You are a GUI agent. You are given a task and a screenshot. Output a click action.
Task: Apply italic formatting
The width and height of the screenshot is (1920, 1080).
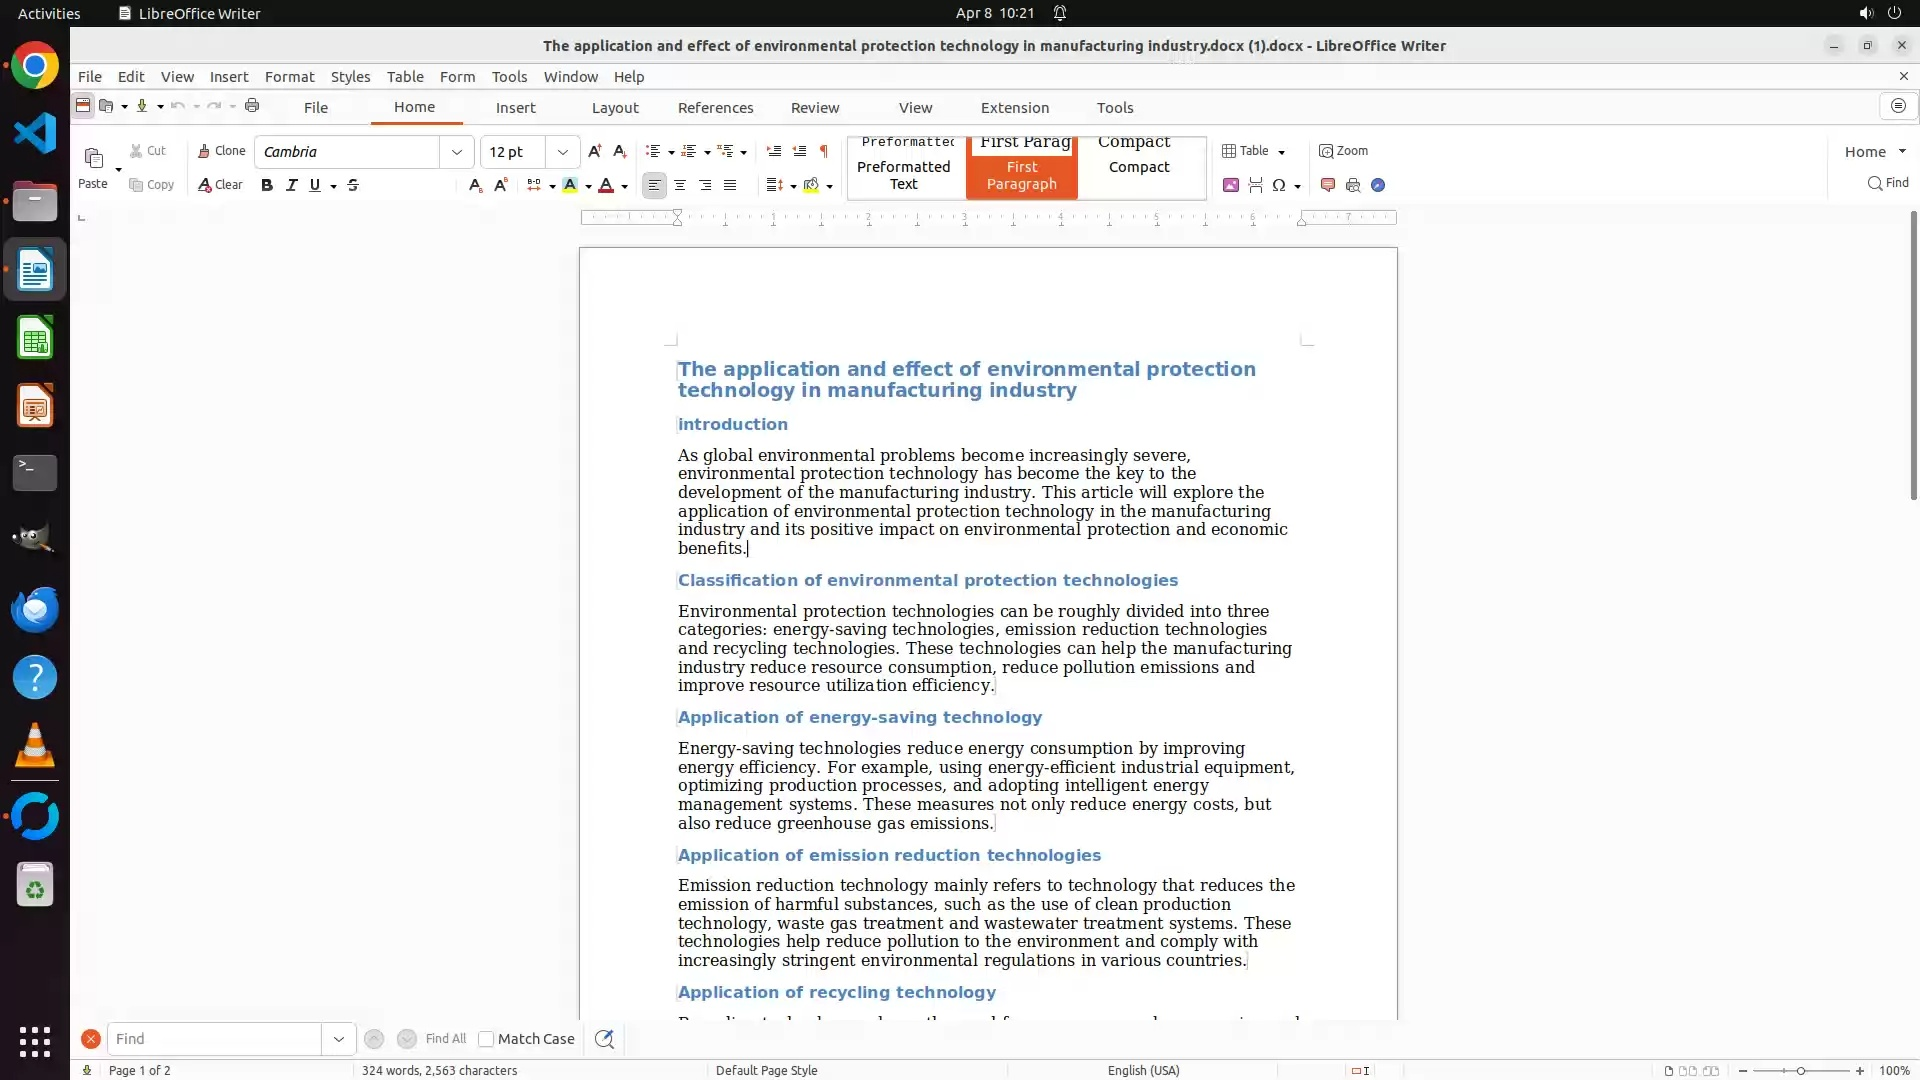pyautogui.click(x=291, y=185)
